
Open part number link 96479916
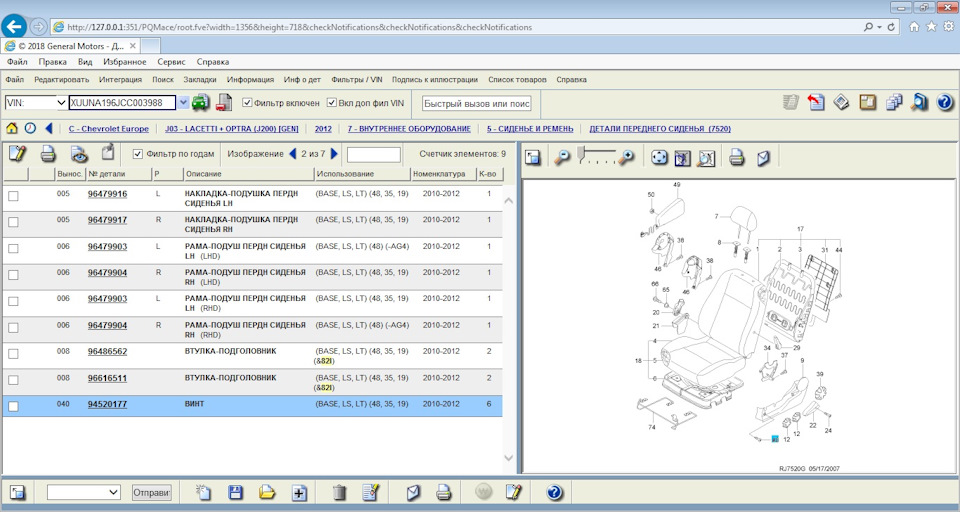click(x=107, y=194)
